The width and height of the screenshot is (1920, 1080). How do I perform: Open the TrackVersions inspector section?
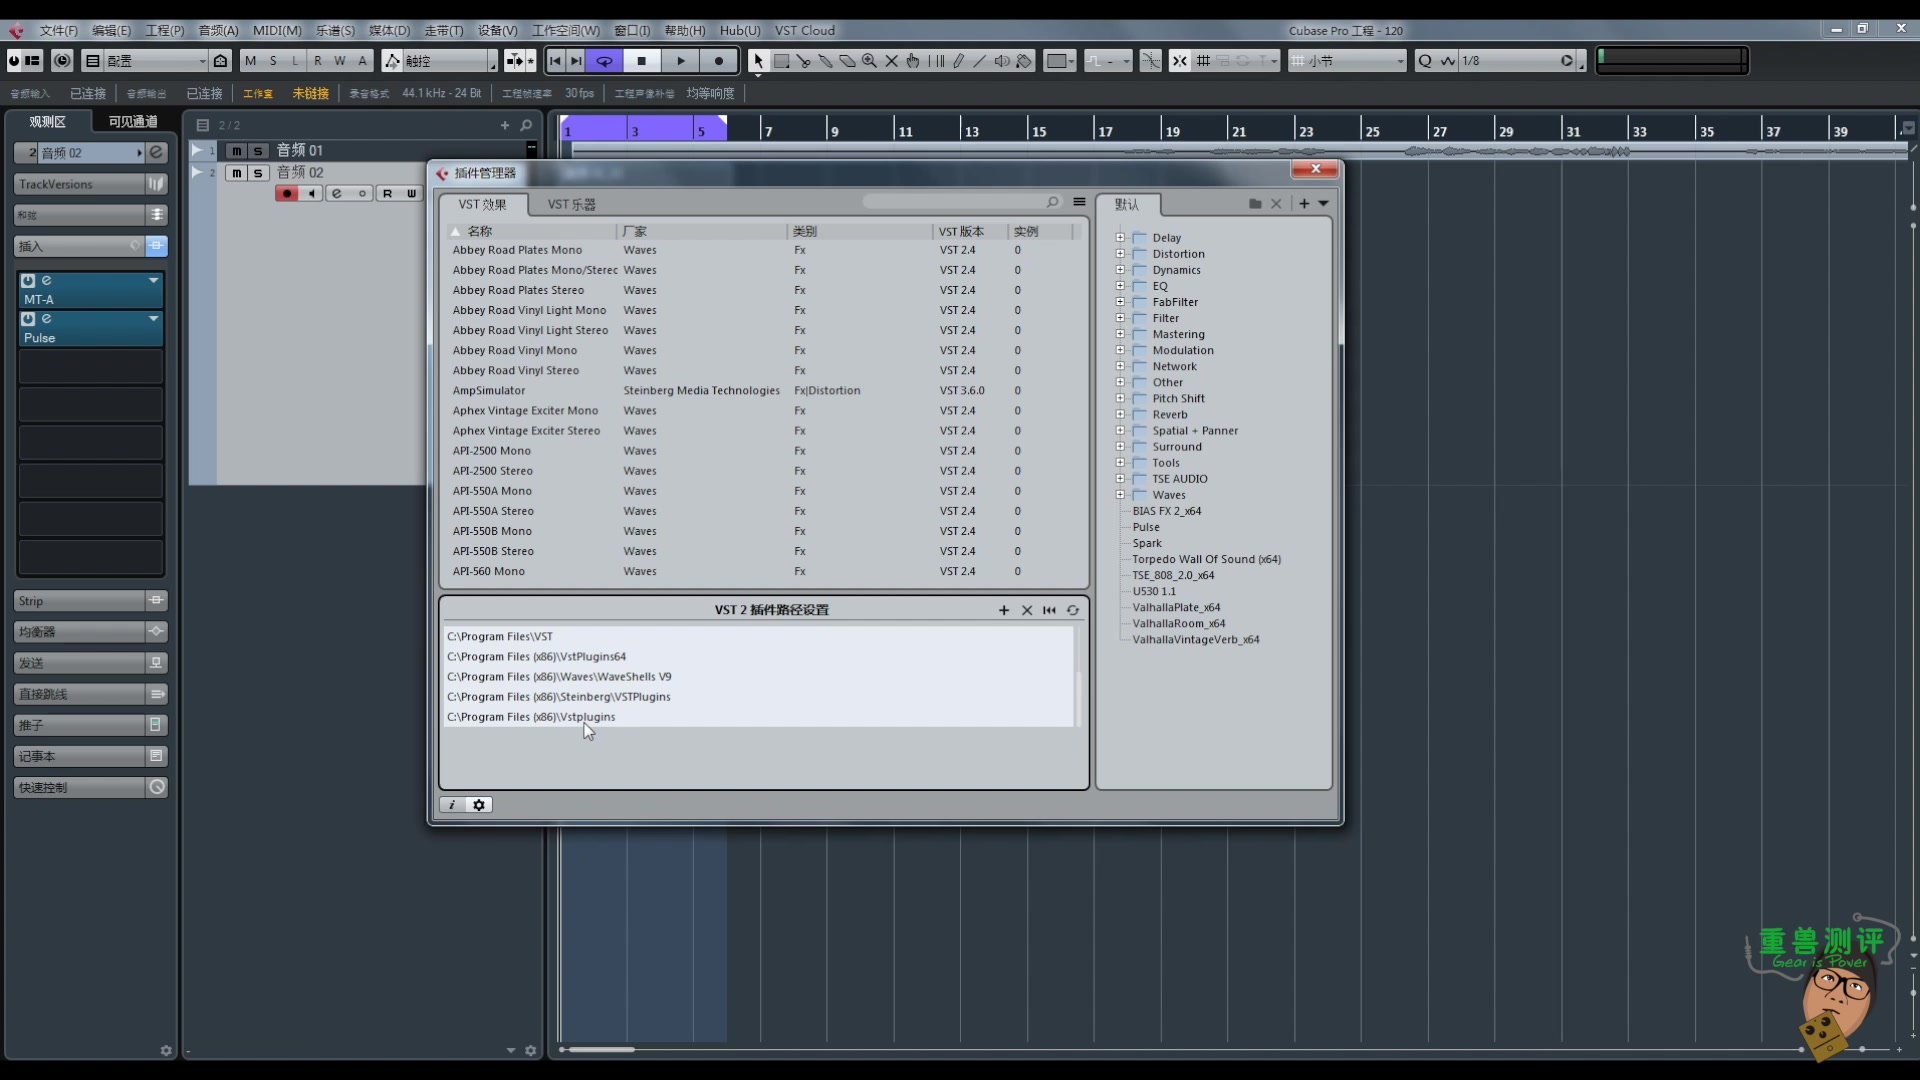90,184
